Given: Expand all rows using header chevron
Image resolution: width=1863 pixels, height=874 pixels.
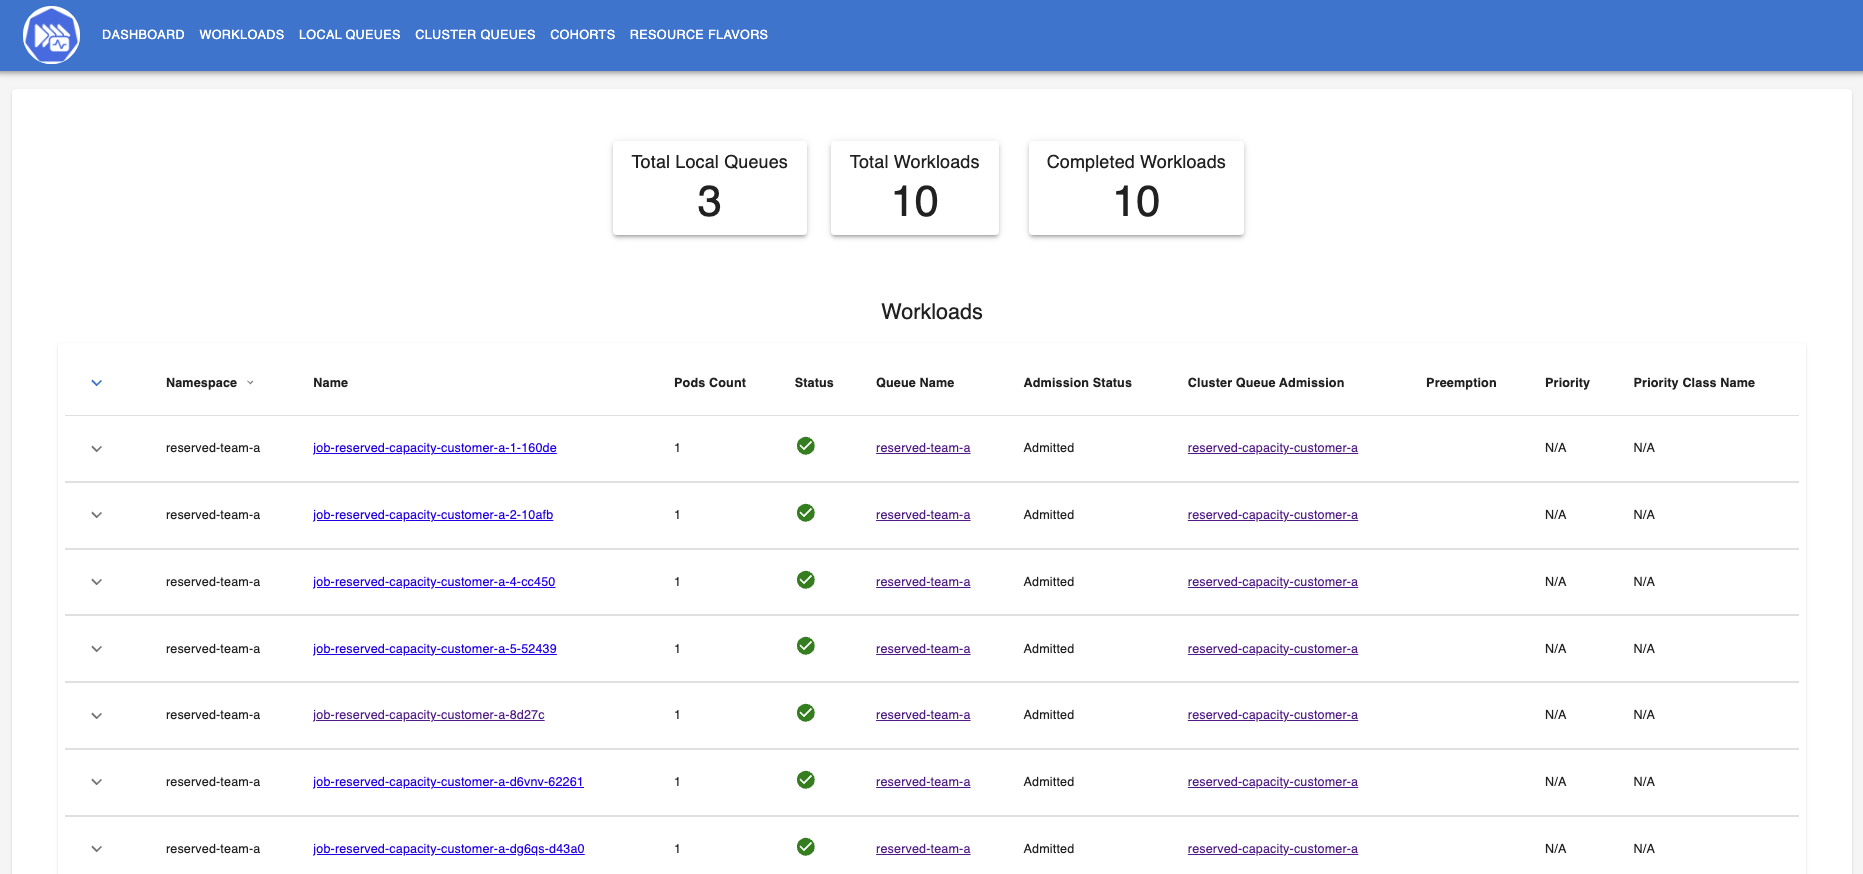Looking at the screenshot, I should [97, 383].
